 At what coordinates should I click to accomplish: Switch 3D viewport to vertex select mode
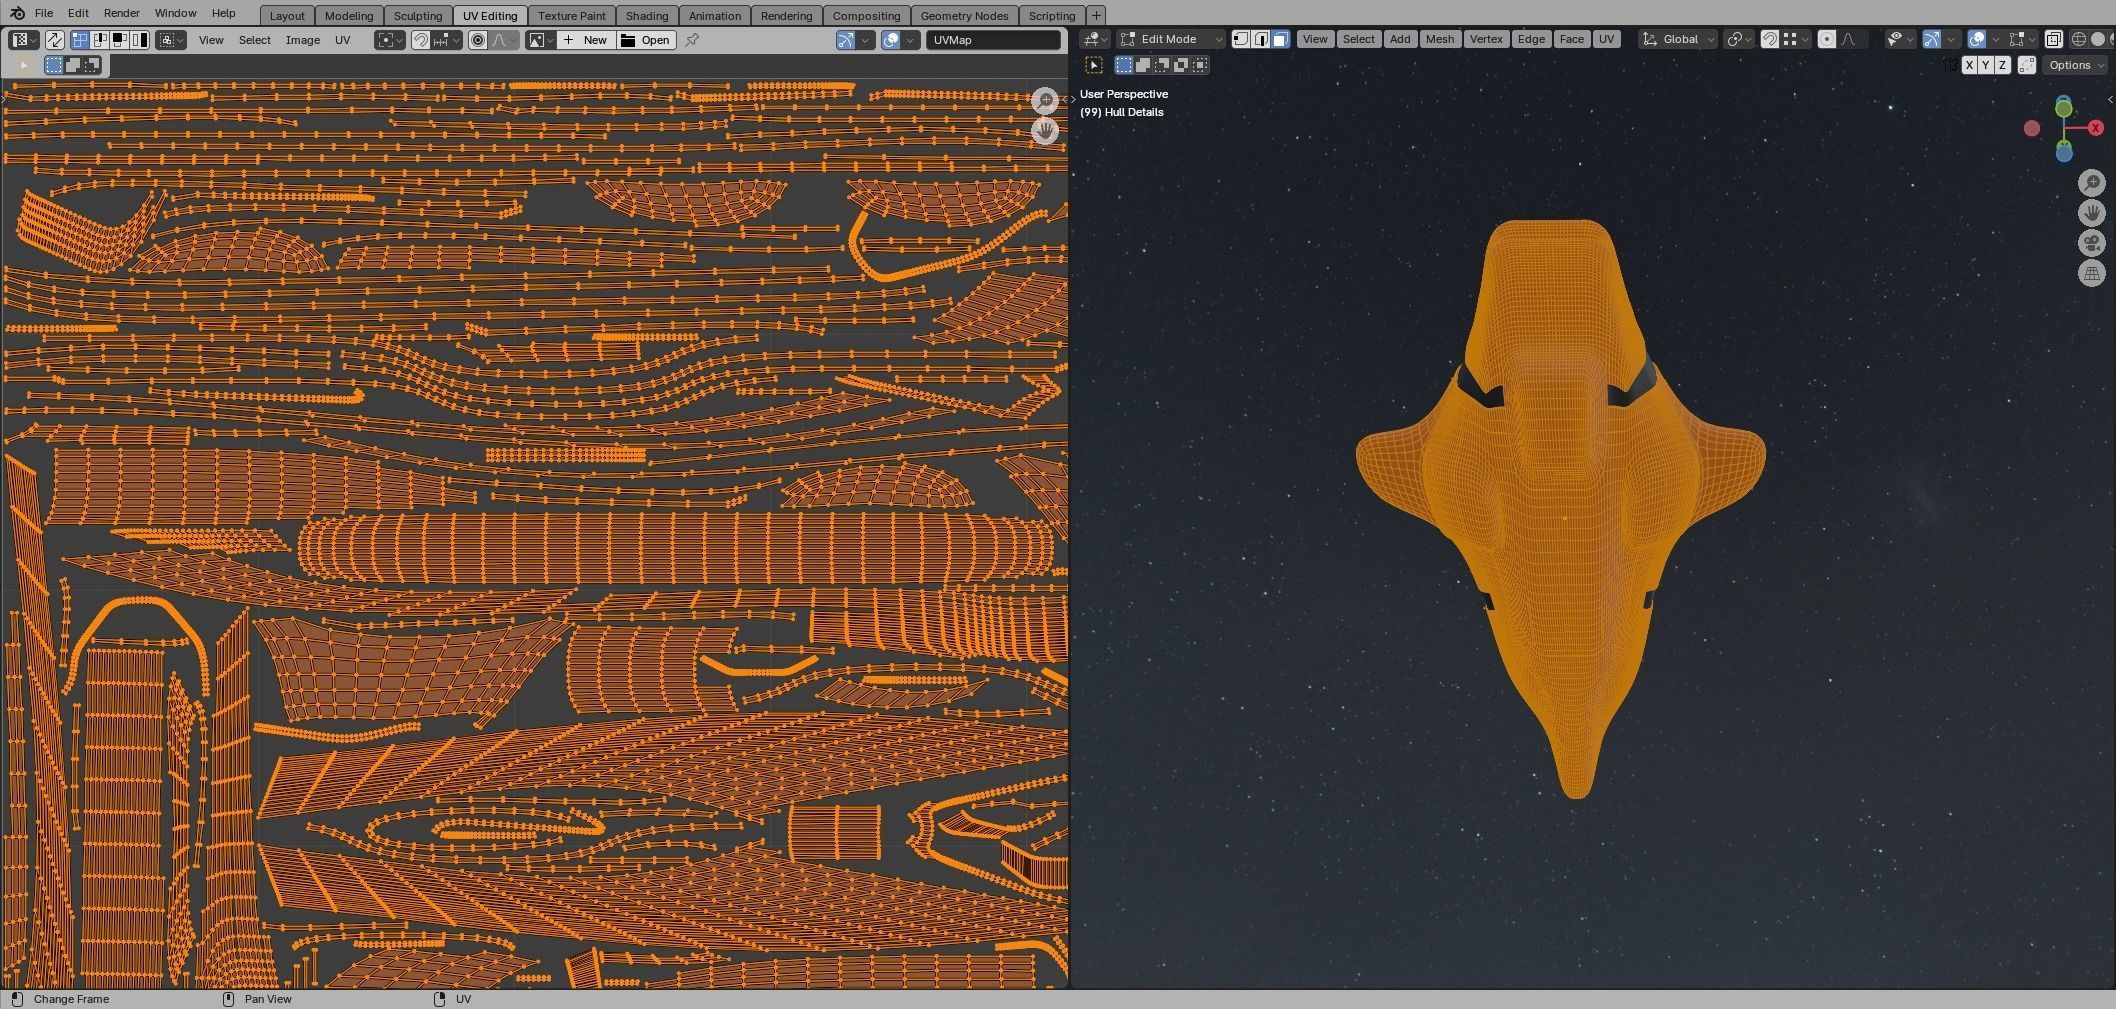point(1241,39)
